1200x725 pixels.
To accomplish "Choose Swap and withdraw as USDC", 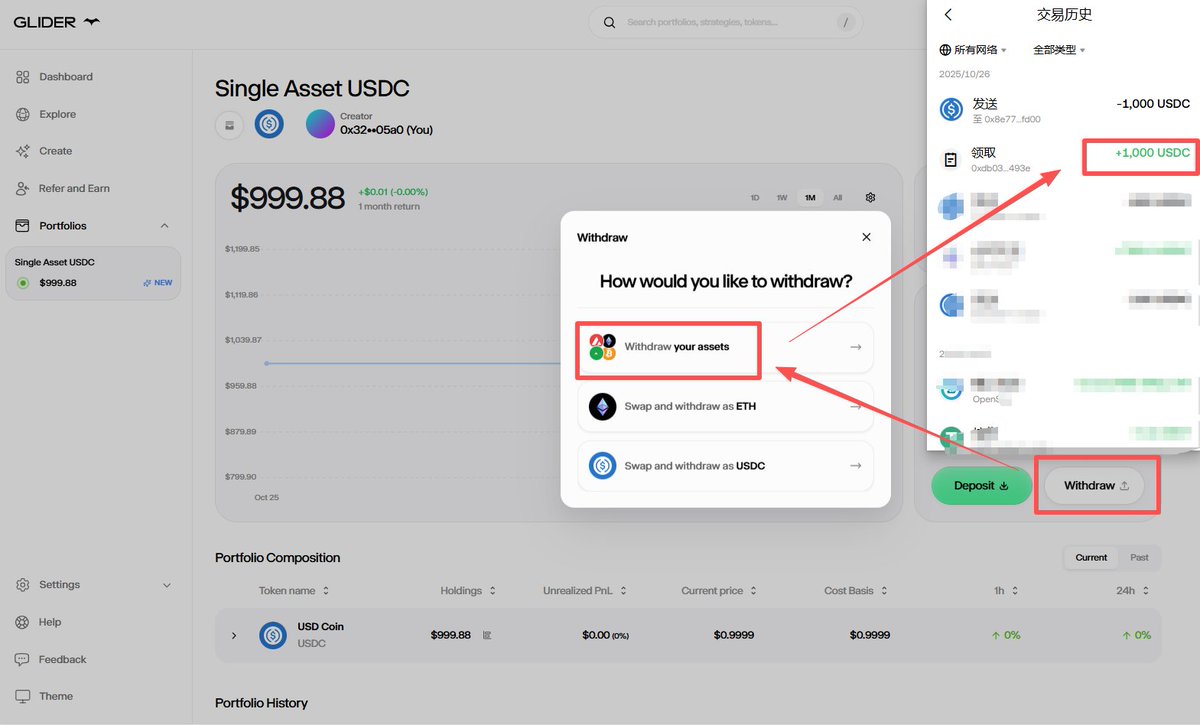I will [725, 465].
